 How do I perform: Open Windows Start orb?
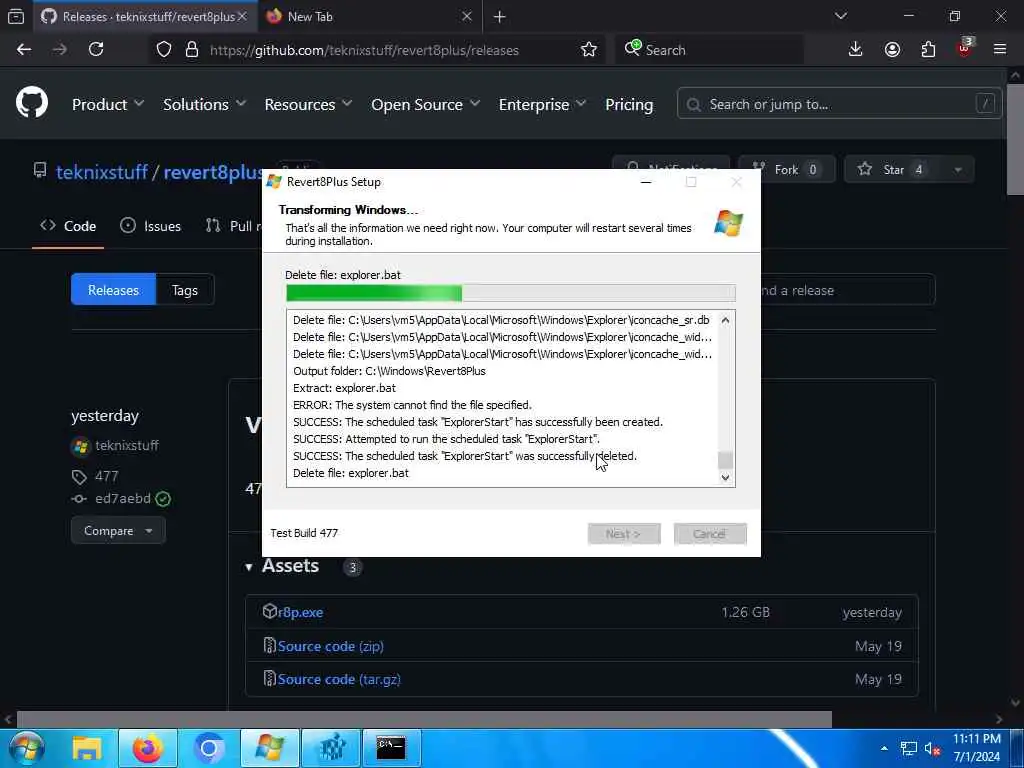[26, 748]
